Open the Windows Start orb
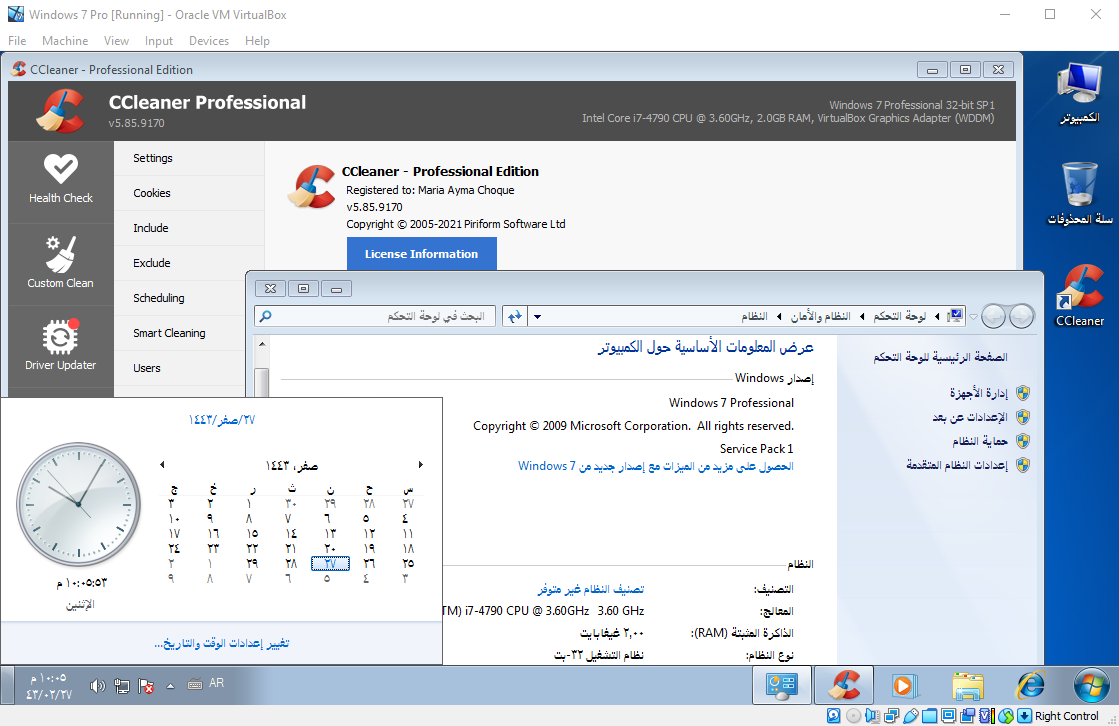The height and width of the screenshot is (726, 1119). (x=1090, y=686)
